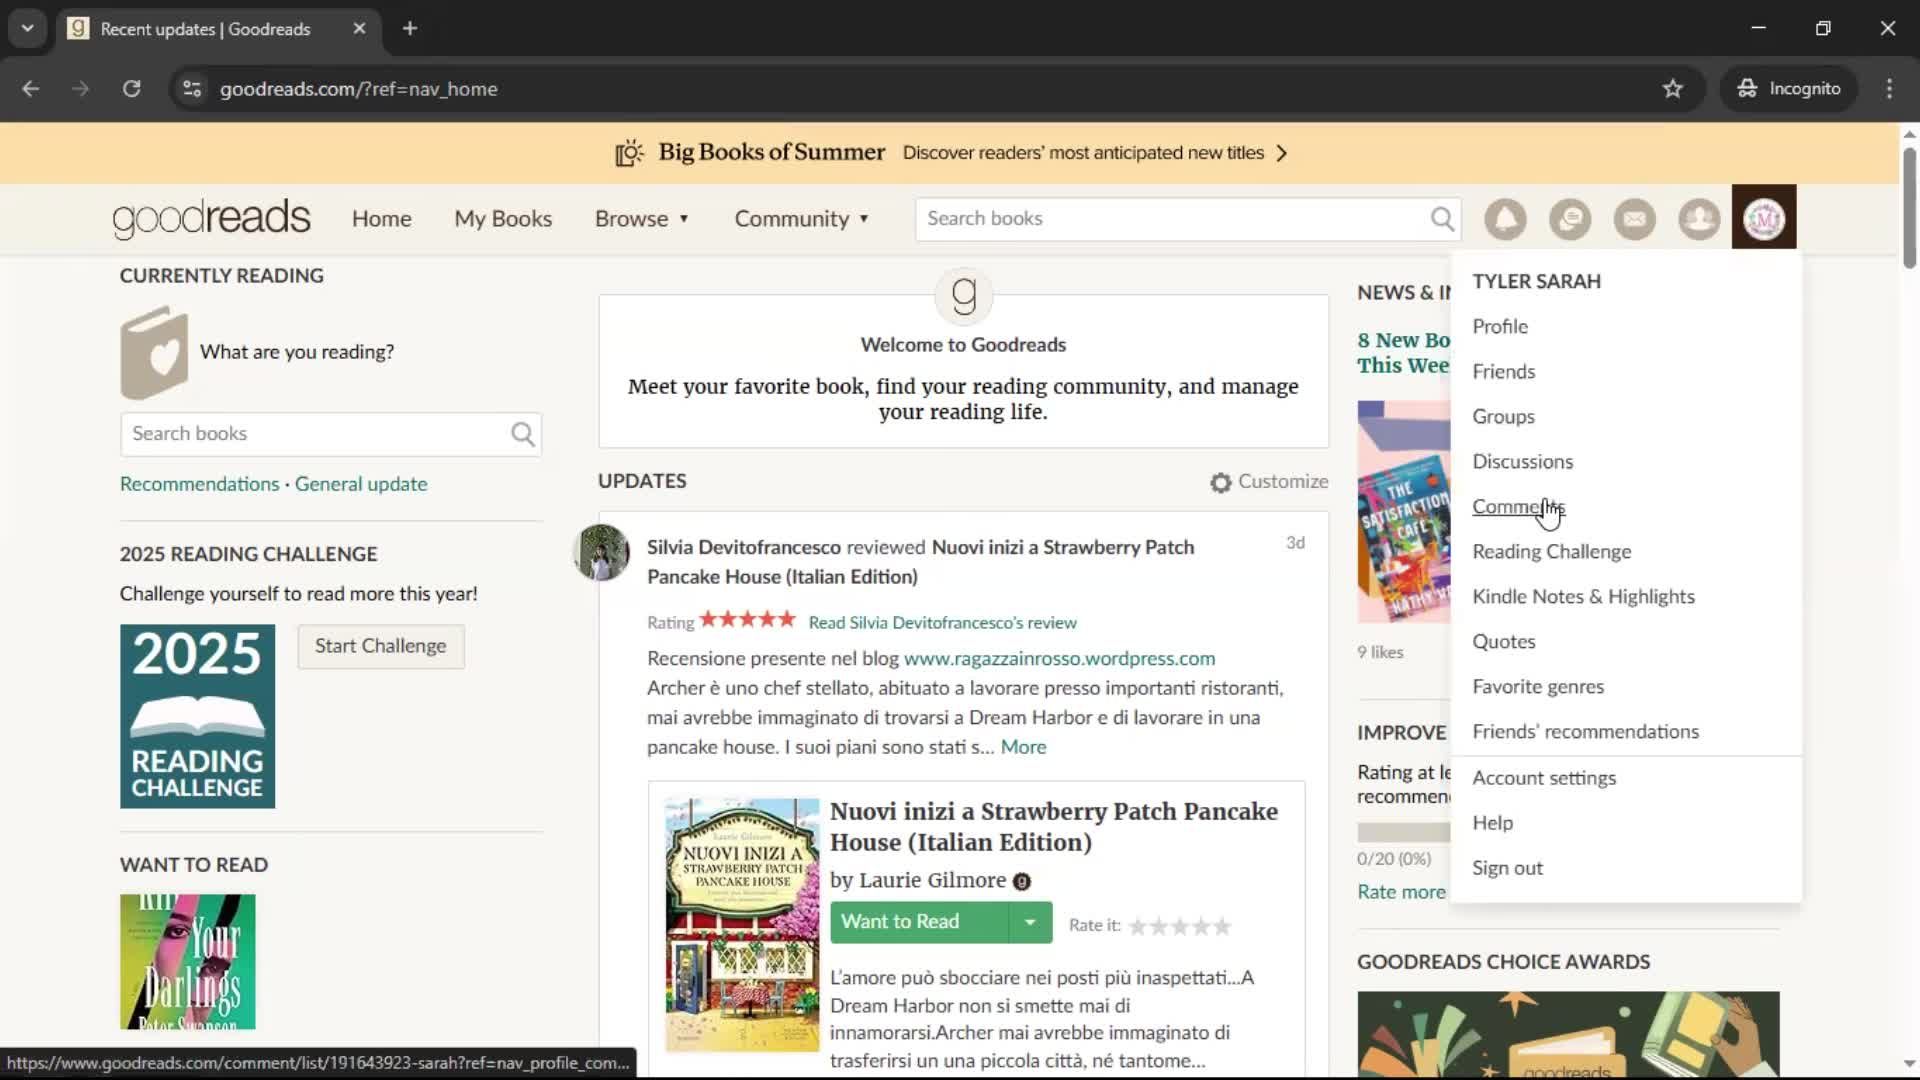Click the book placeholder icon
Viewport: 1920px width, 1080px height.
154,352
